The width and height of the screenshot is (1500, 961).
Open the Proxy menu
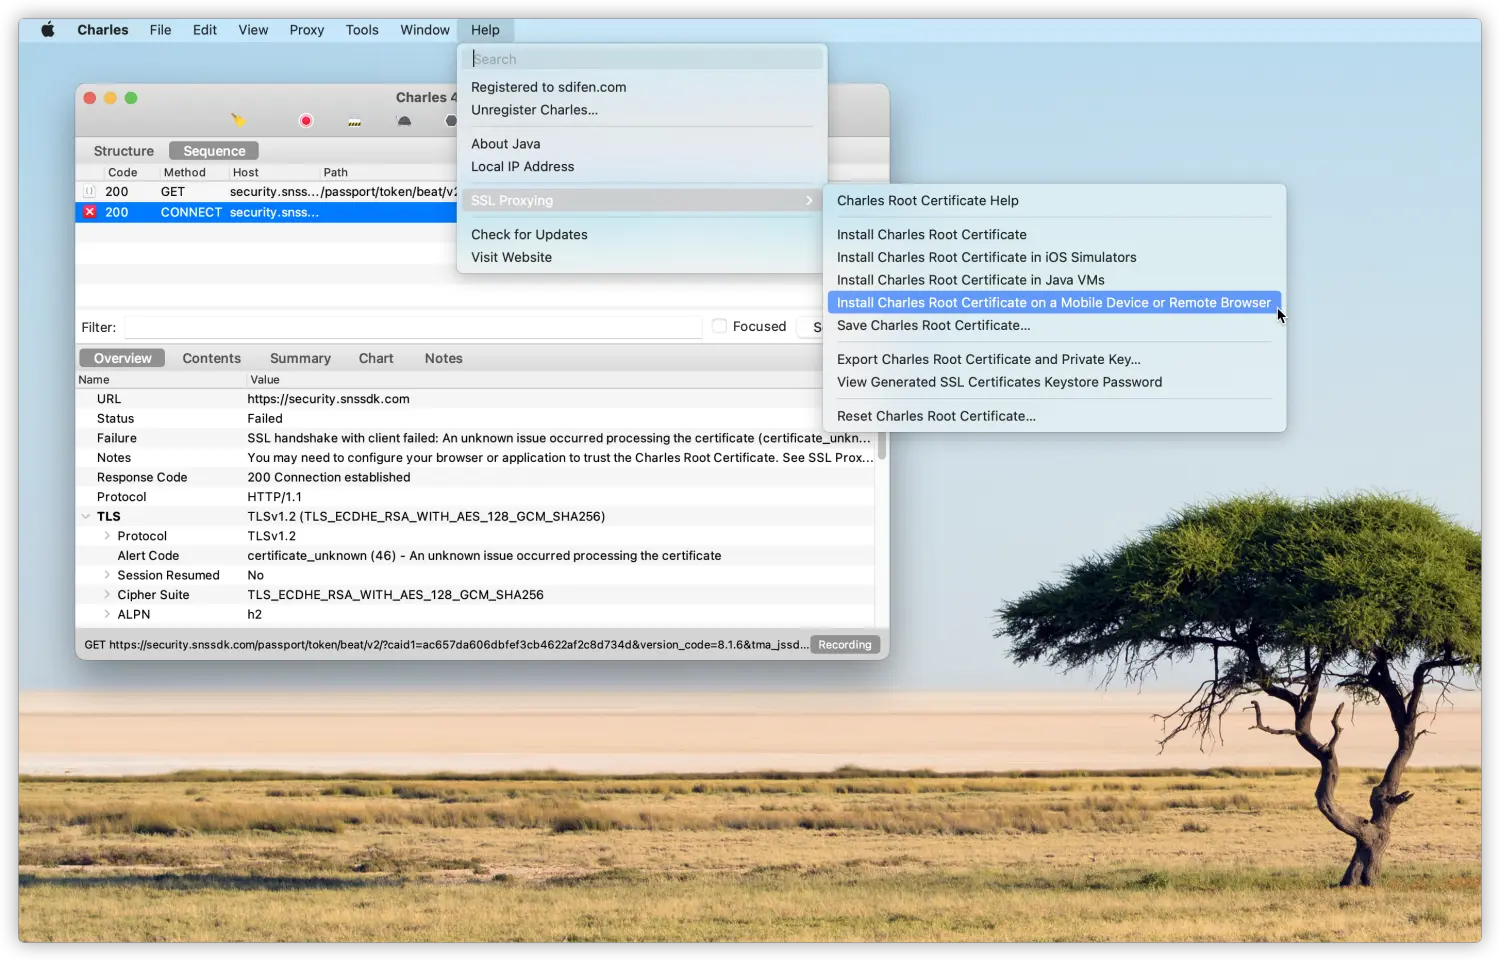[x=307, y=30]
